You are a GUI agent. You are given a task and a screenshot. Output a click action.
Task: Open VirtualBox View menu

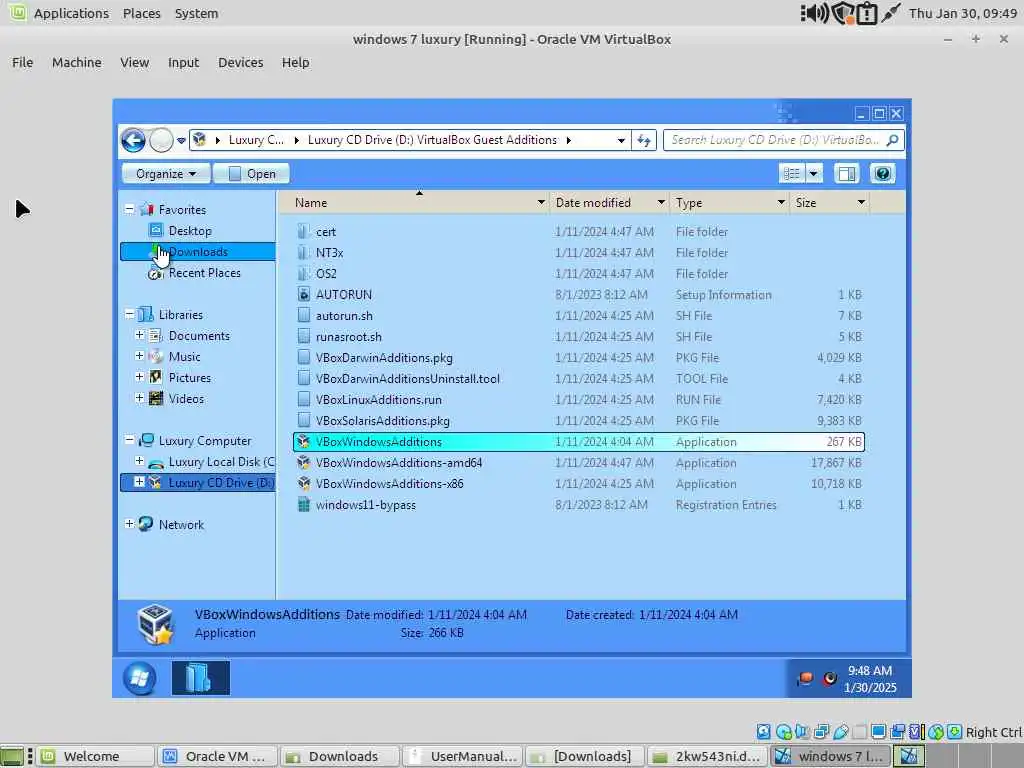coord(135,62)
